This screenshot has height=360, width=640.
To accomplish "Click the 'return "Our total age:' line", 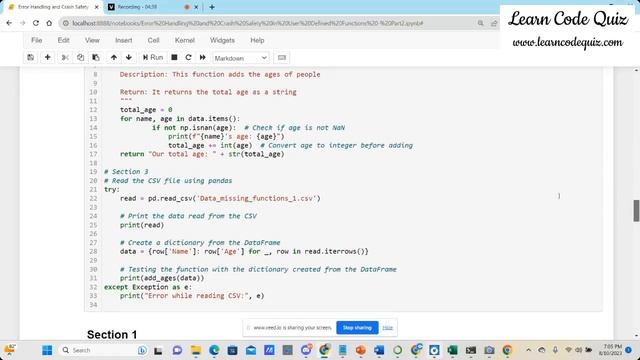I will 202,154.
